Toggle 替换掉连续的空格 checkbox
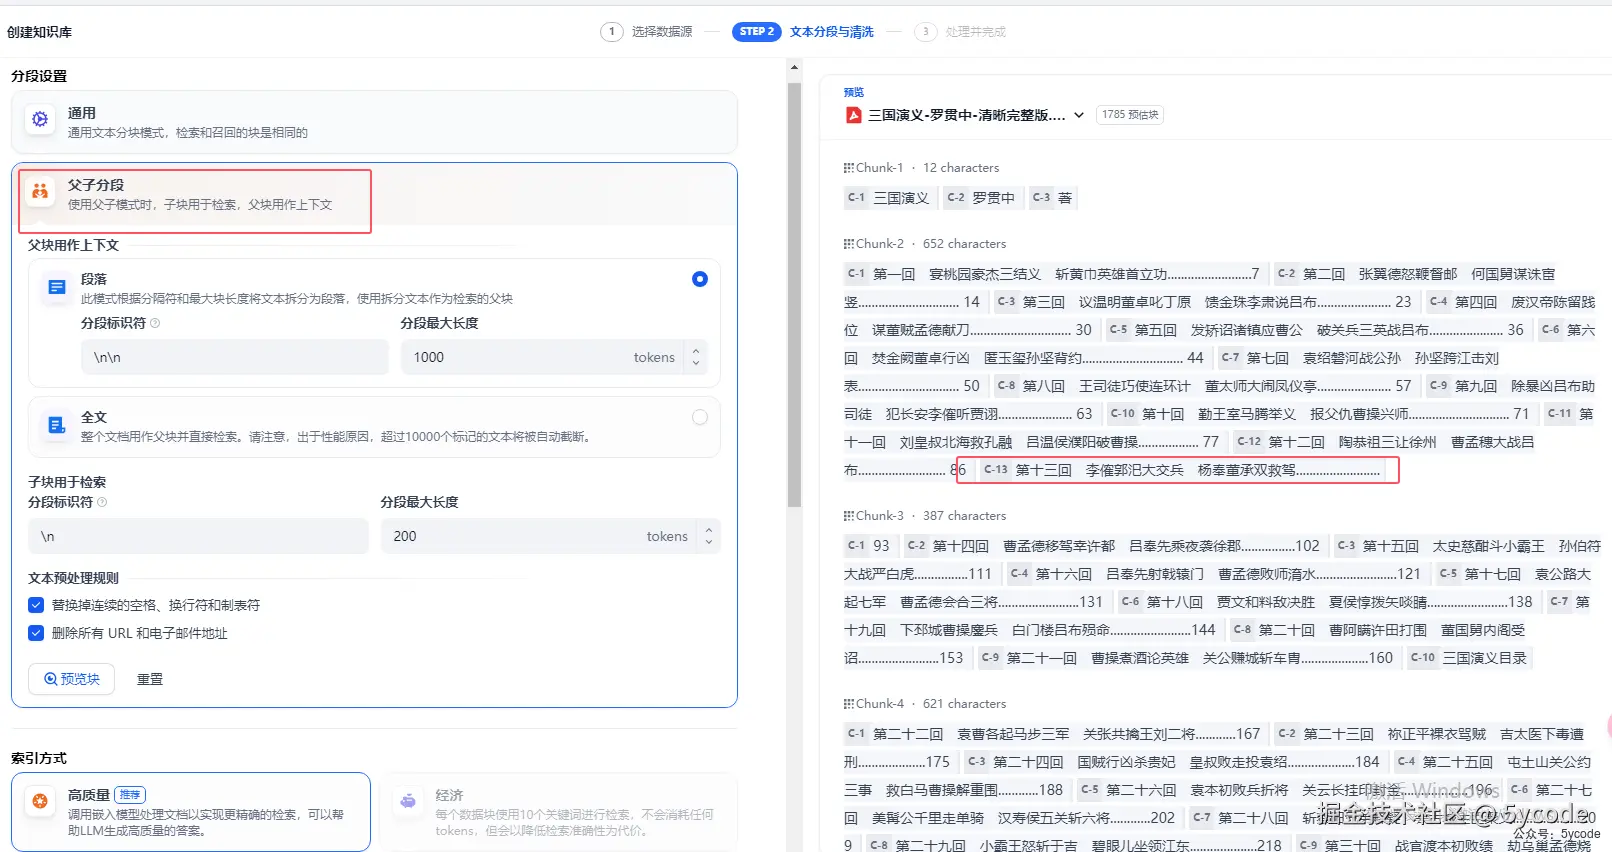This screenshot has width=1612, height=852. 36,605
